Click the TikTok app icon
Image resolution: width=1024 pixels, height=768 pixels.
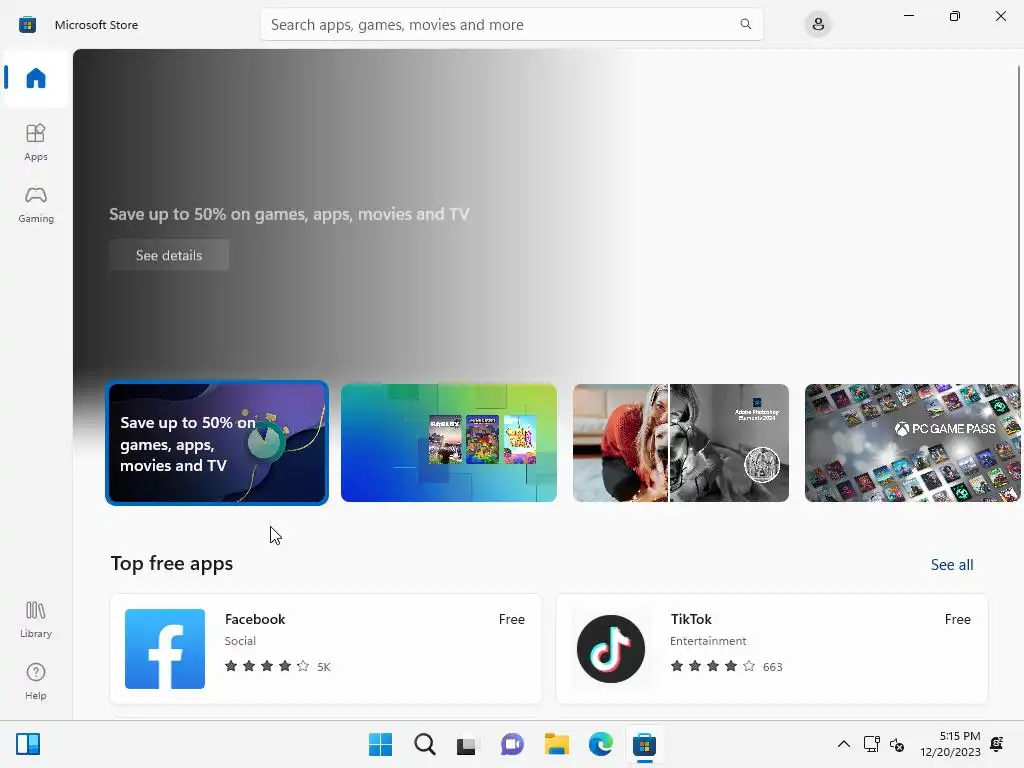pyautogui.click(x=611, y=648)
